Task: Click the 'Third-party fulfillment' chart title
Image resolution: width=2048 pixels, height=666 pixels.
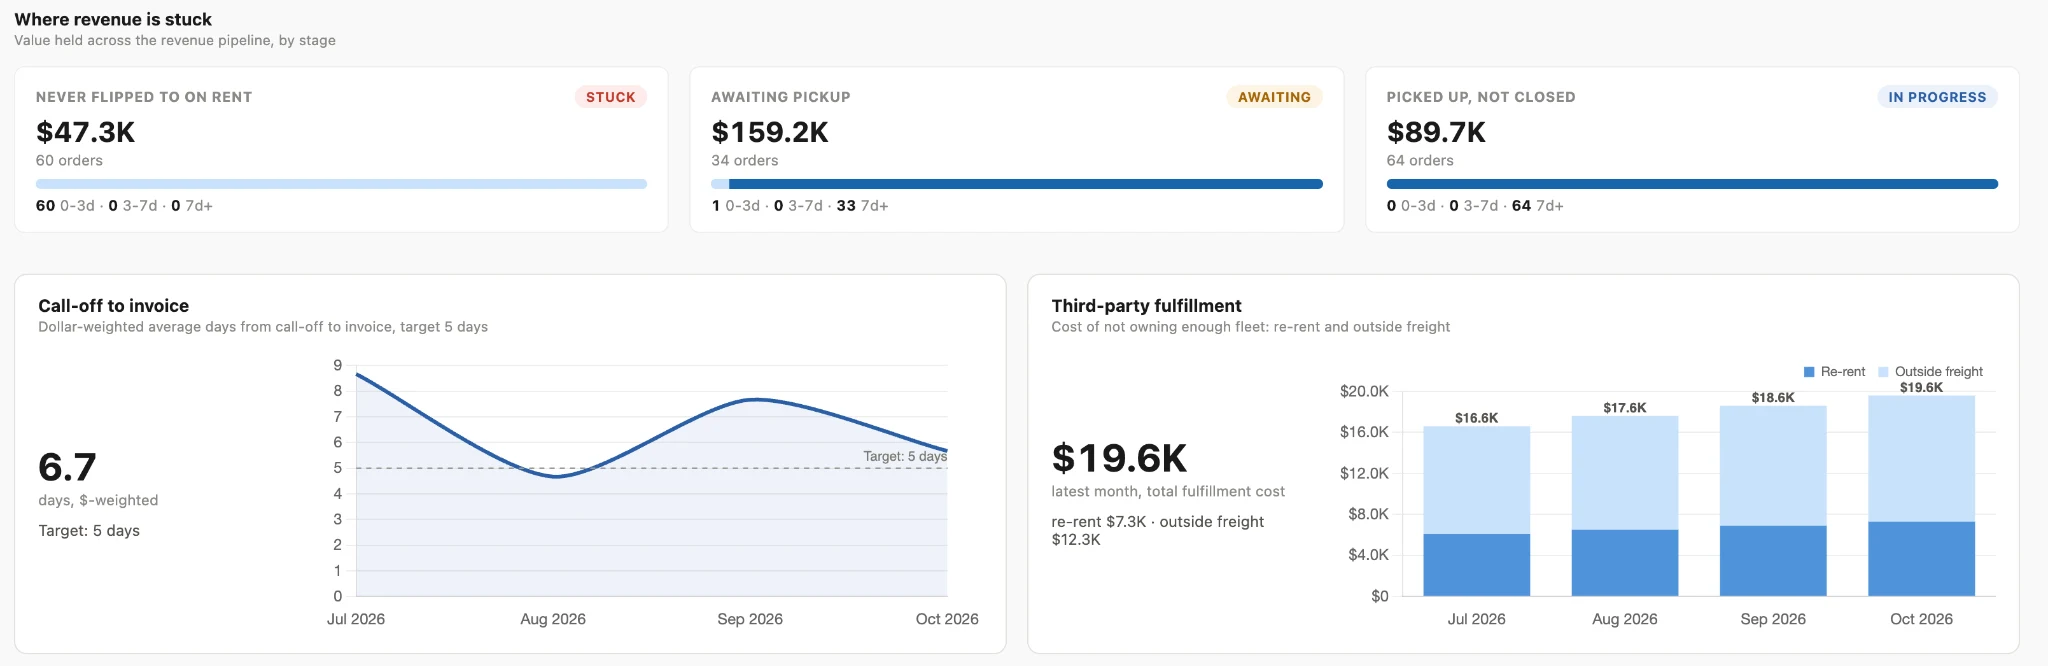Action: point(1146,306)
